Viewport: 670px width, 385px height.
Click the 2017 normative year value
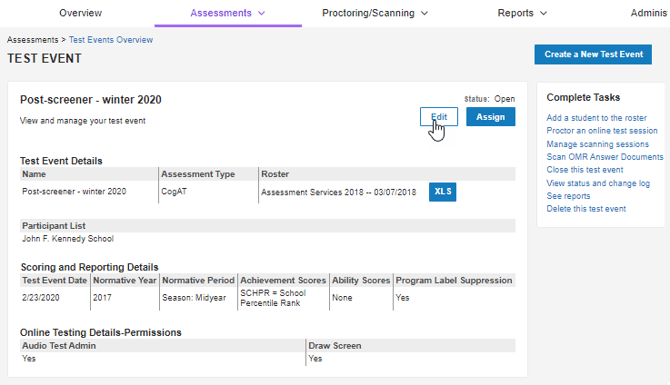(102, 297)
